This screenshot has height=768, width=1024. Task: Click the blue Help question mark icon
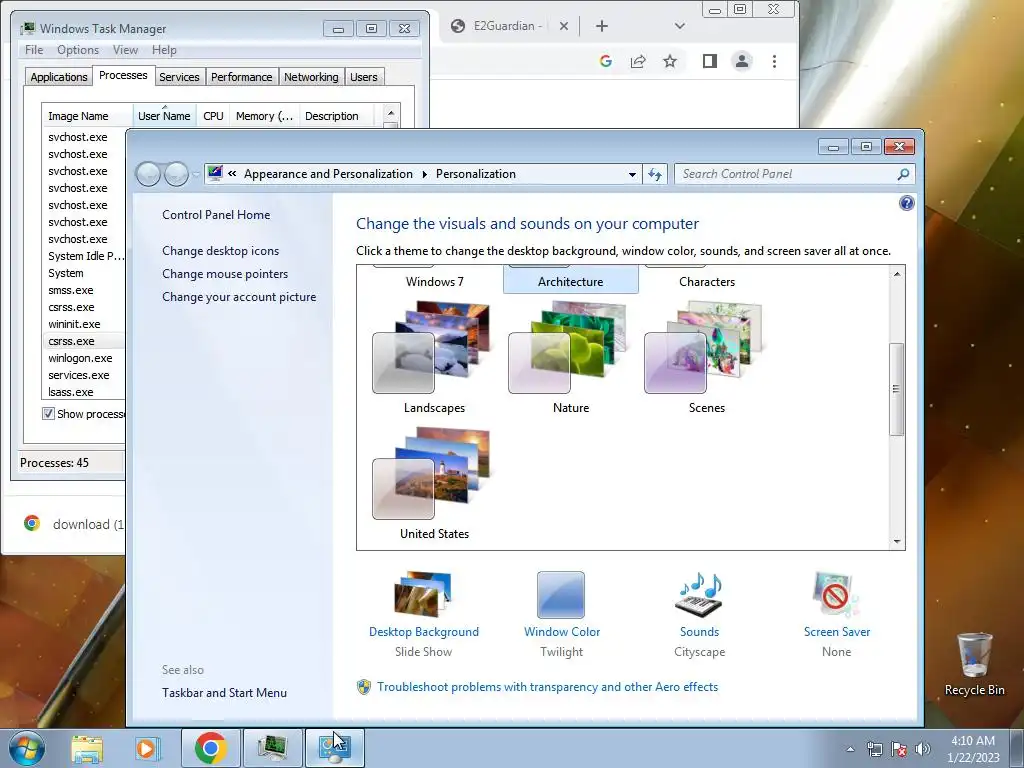pos(906,203)
